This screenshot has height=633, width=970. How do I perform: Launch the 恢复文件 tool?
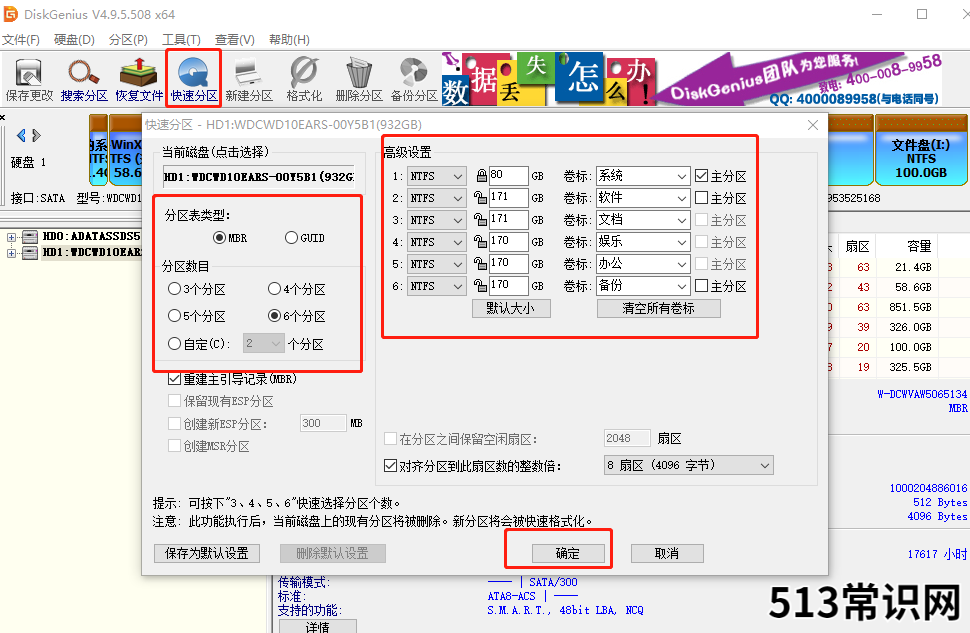(x=139, y=80)
